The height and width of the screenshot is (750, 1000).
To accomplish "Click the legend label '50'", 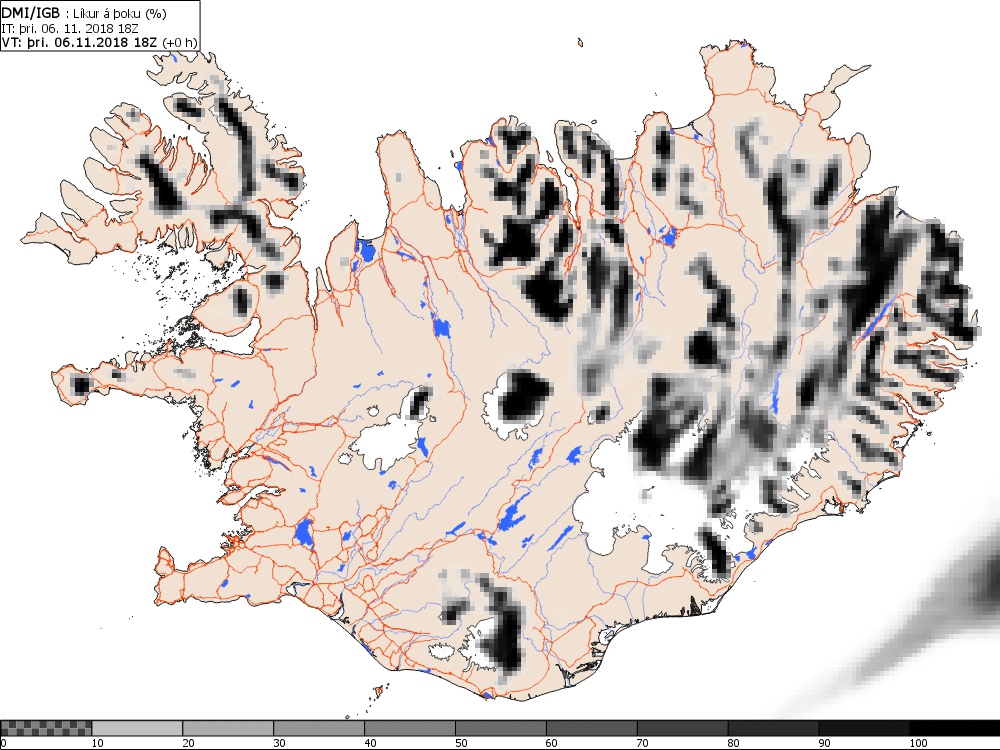I will click(x=461, y=743).
